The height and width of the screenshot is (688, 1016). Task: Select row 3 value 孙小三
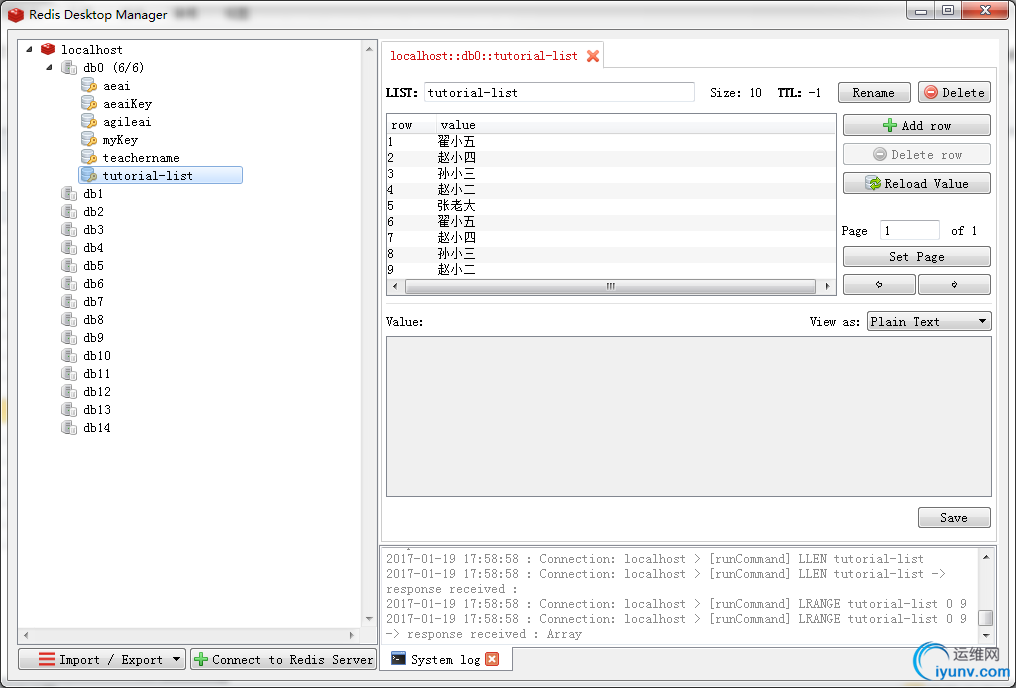click(456, 174)
